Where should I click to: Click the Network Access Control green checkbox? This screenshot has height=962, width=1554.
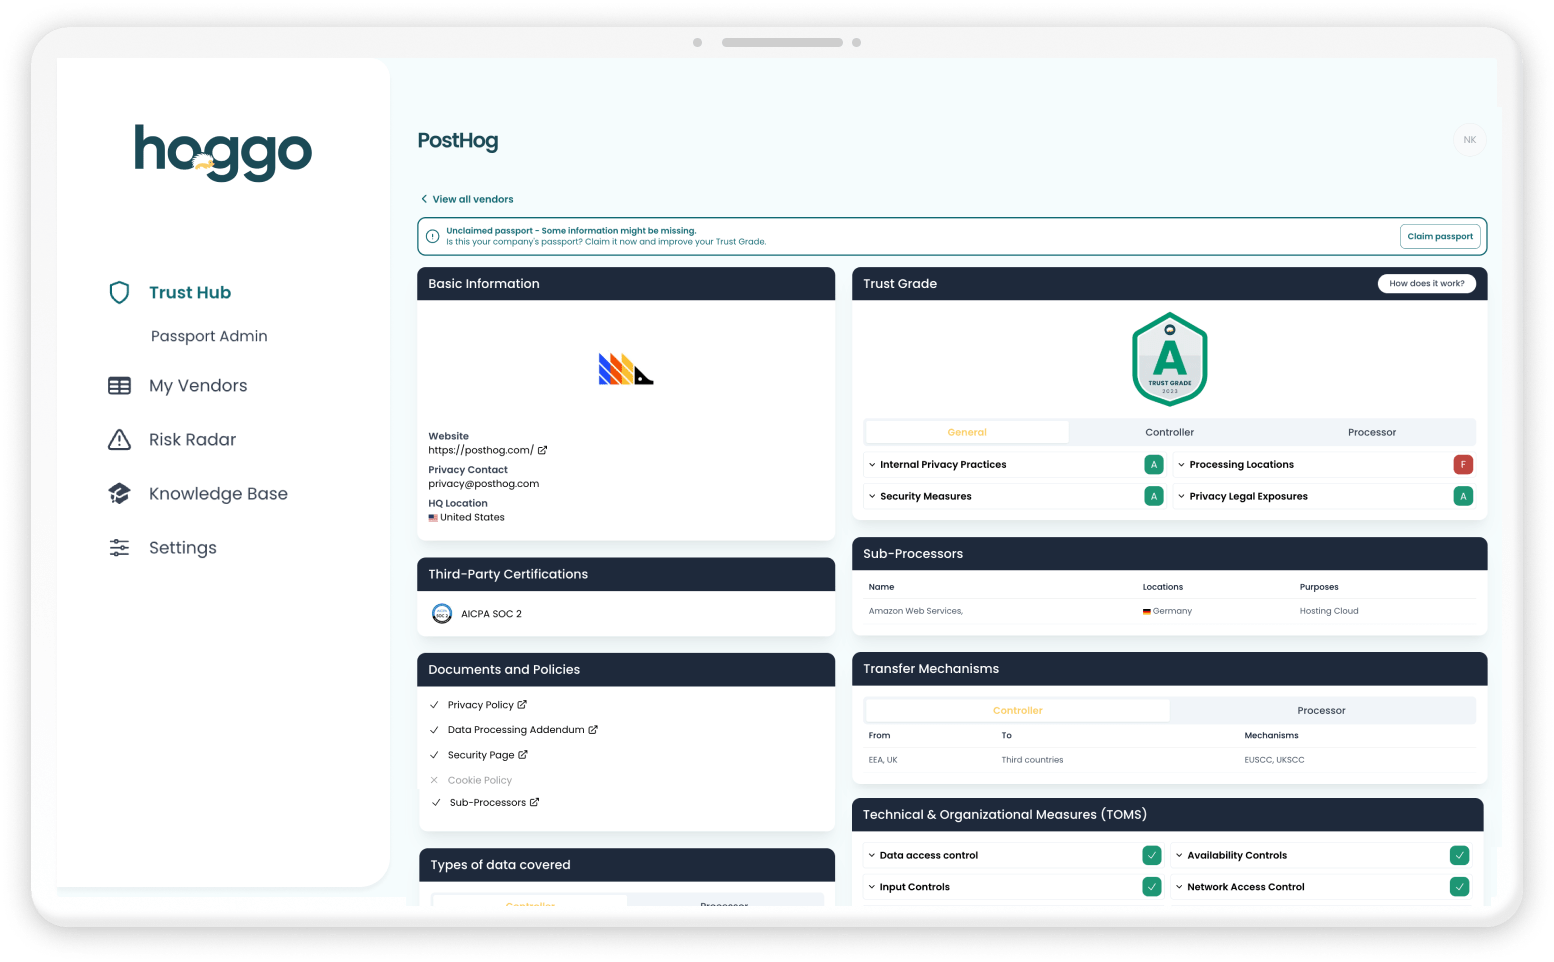pyautogui.click(x=1460, y=887)
